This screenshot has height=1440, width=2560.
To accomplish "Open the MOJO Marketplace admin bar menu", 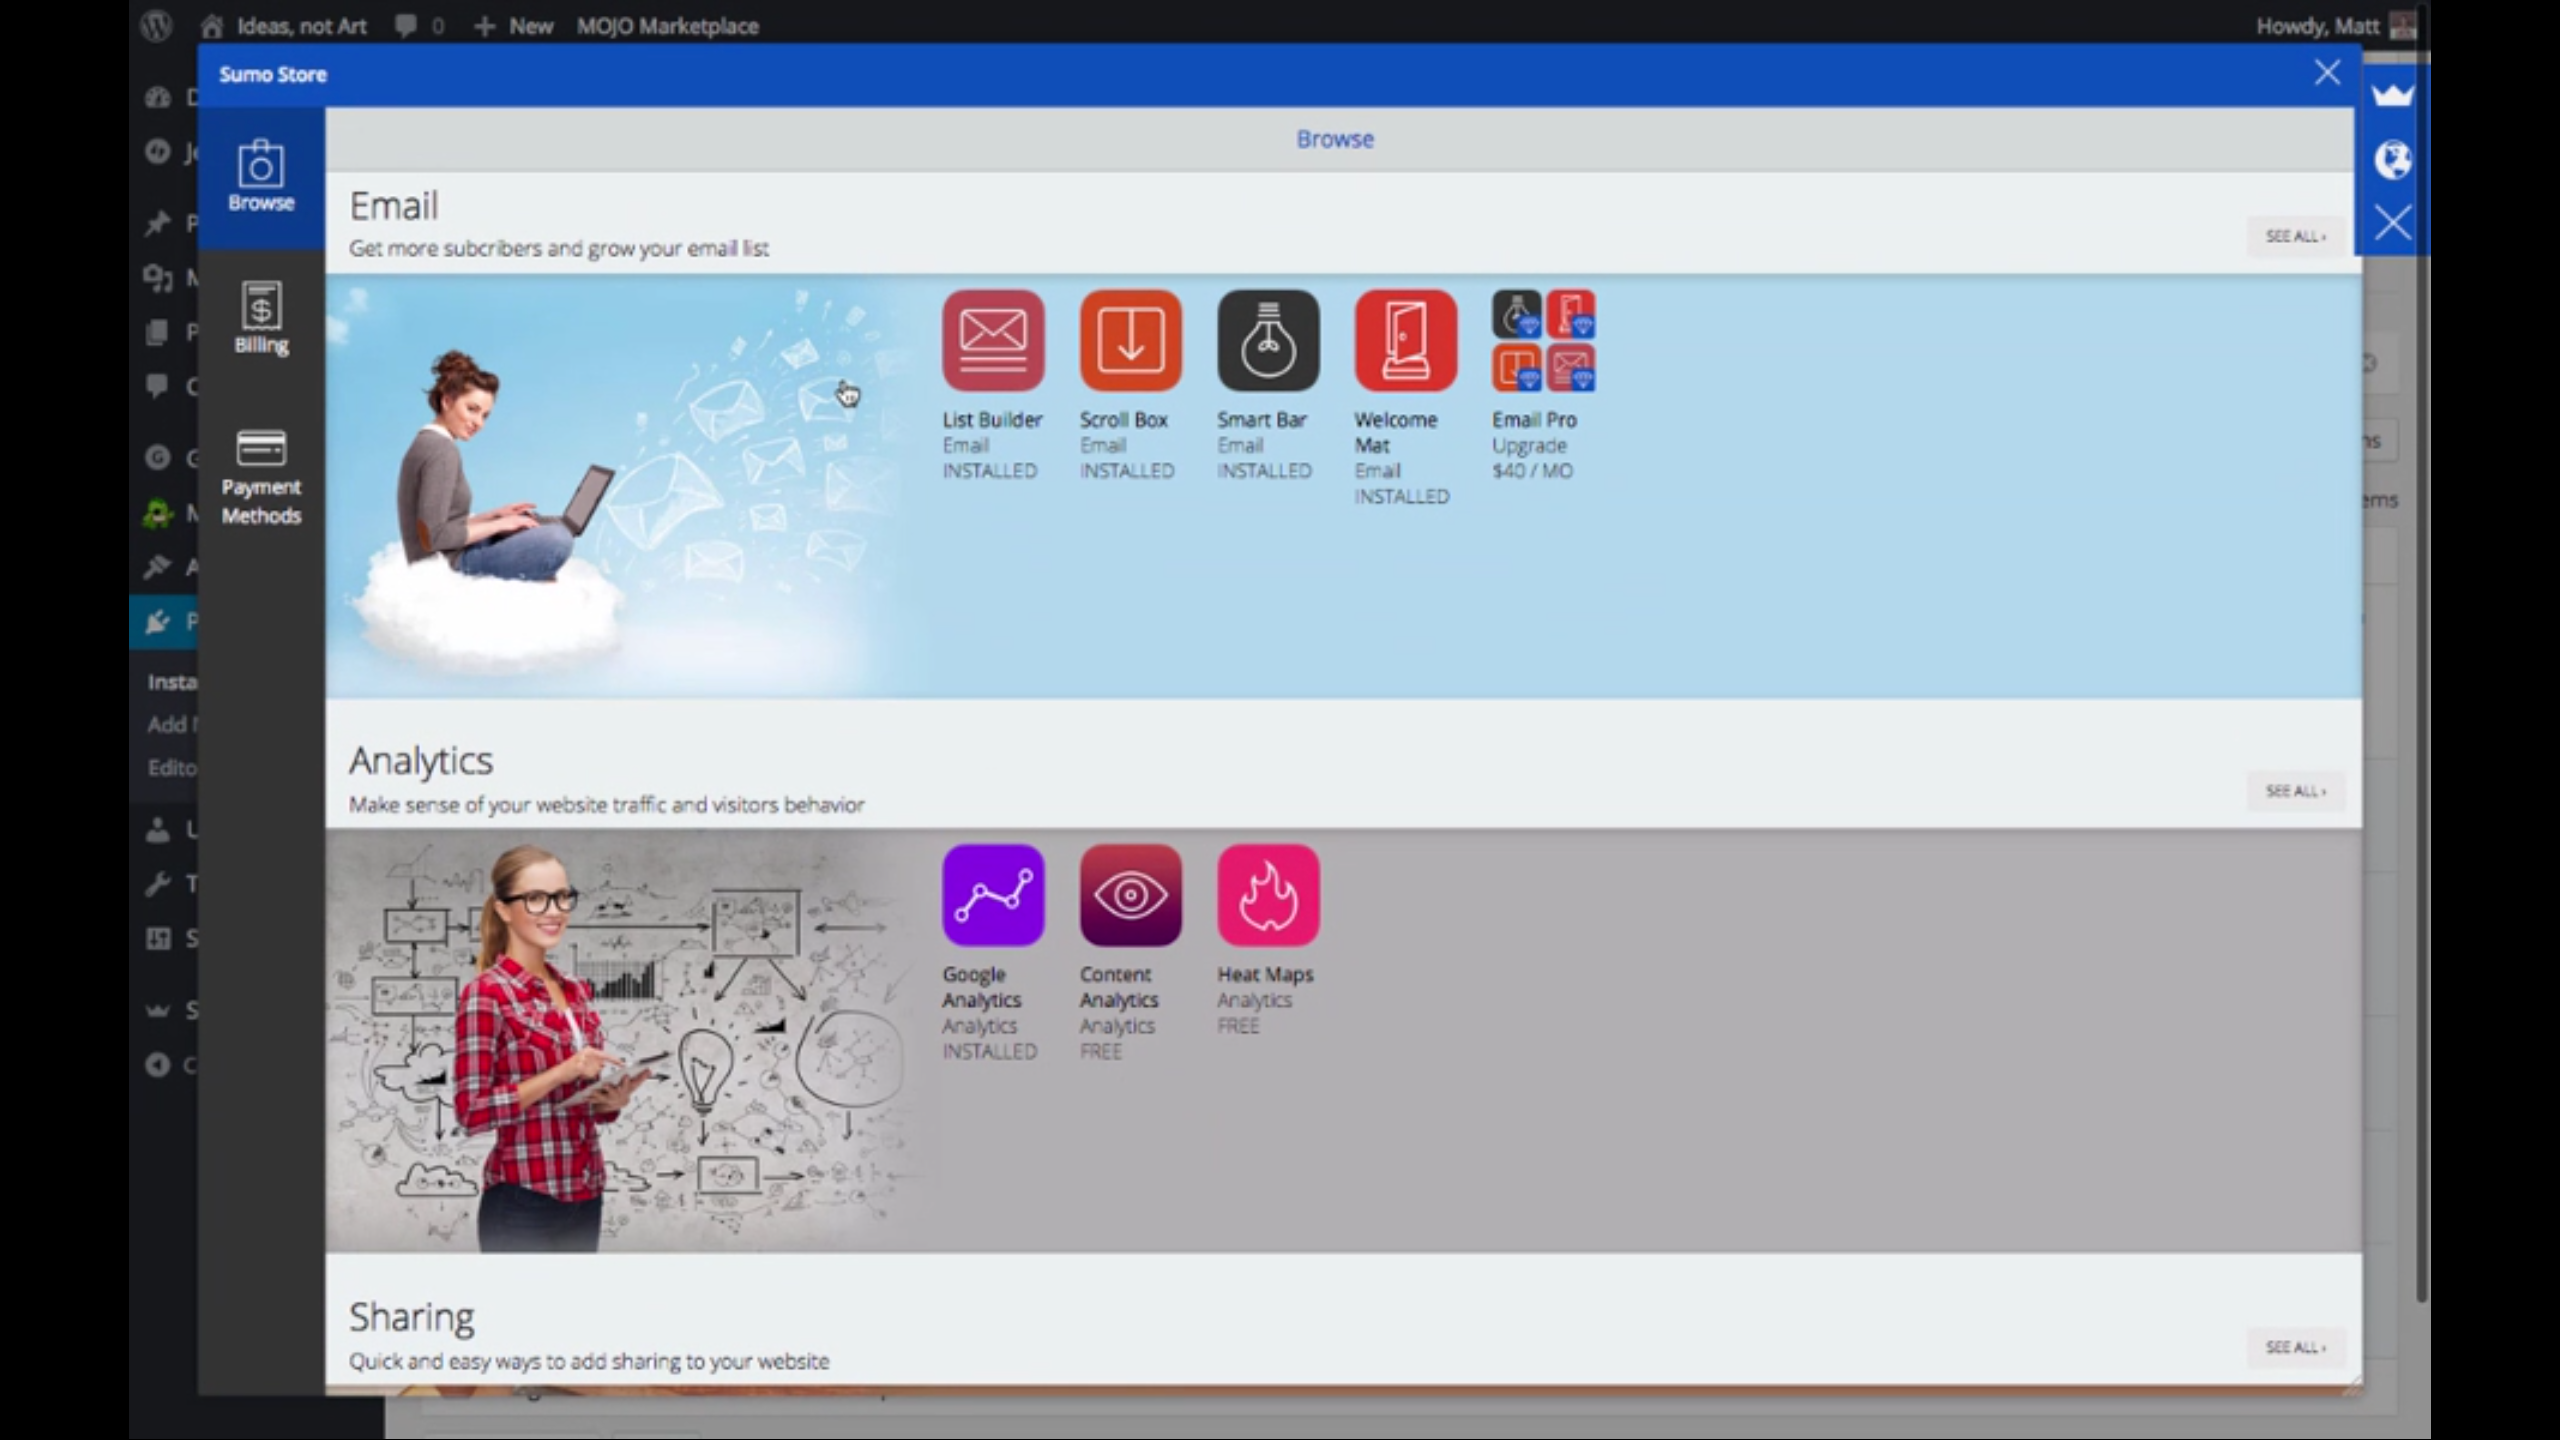I will (x=667, y=26).
